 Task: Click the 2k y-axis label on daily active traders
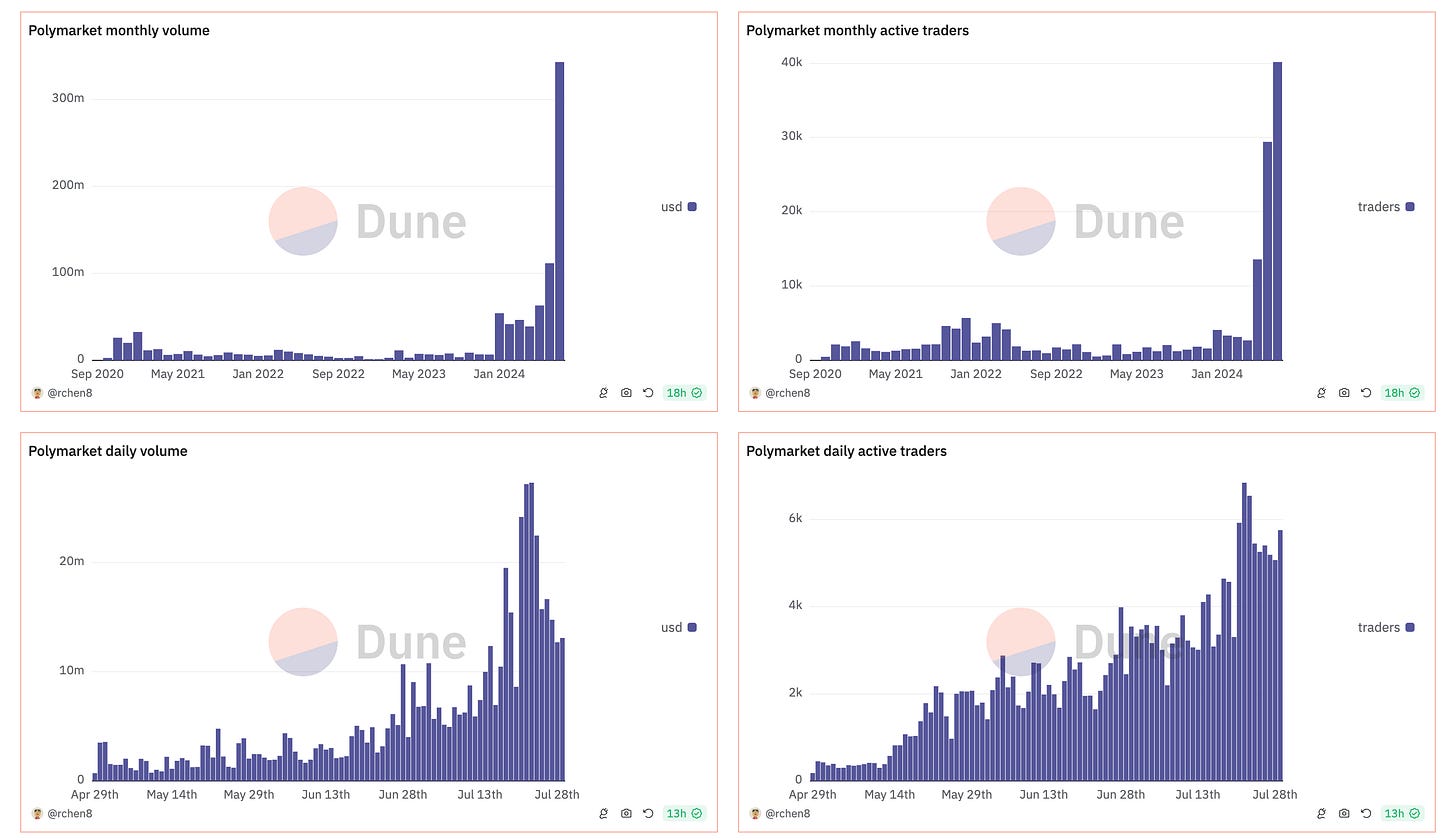795,693
